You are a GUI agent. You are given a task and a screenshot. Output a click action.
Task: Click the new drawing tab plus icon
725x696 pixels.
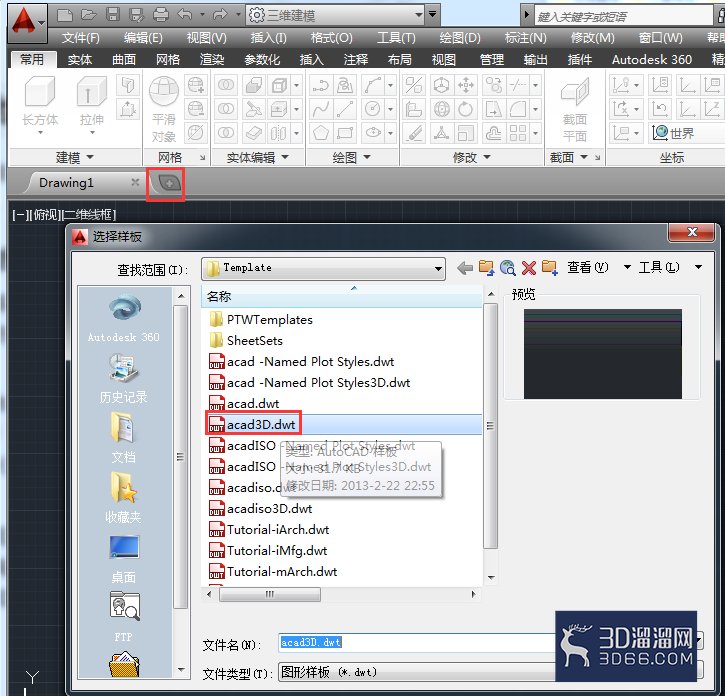click(166, 183)
